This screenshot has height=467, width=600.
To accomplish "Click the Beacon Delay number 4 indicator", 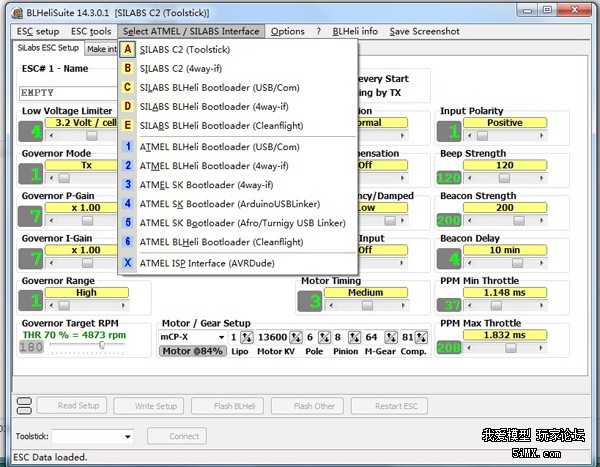I will point(449,258).
